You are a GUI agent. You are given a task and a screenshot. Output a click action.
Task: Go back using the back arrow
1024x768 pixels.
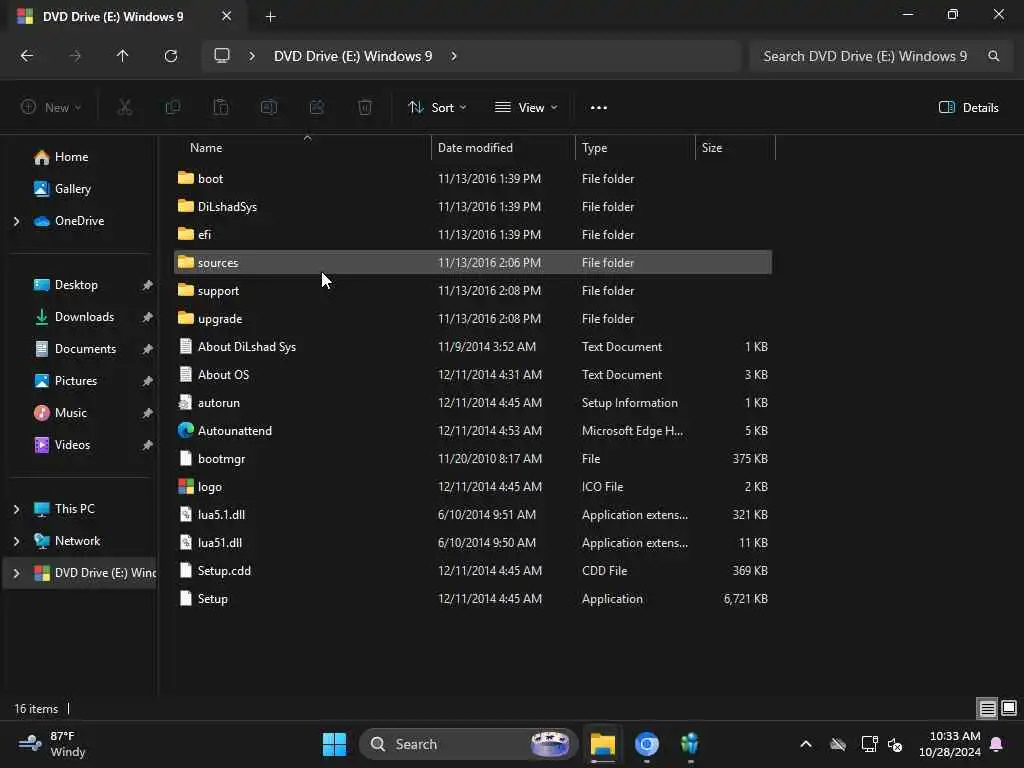[x=27, y=56]
